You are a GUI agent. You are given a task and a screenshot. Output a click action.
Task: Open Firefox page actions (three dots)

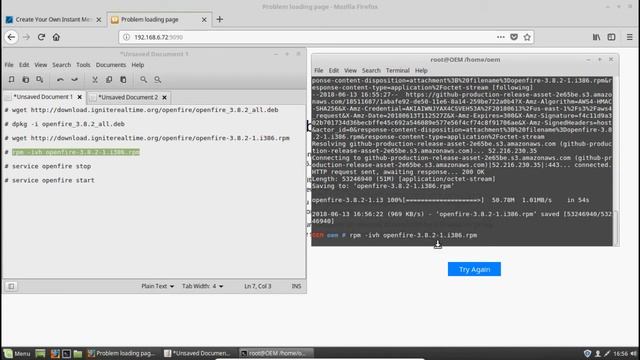(x=501, y=37)
